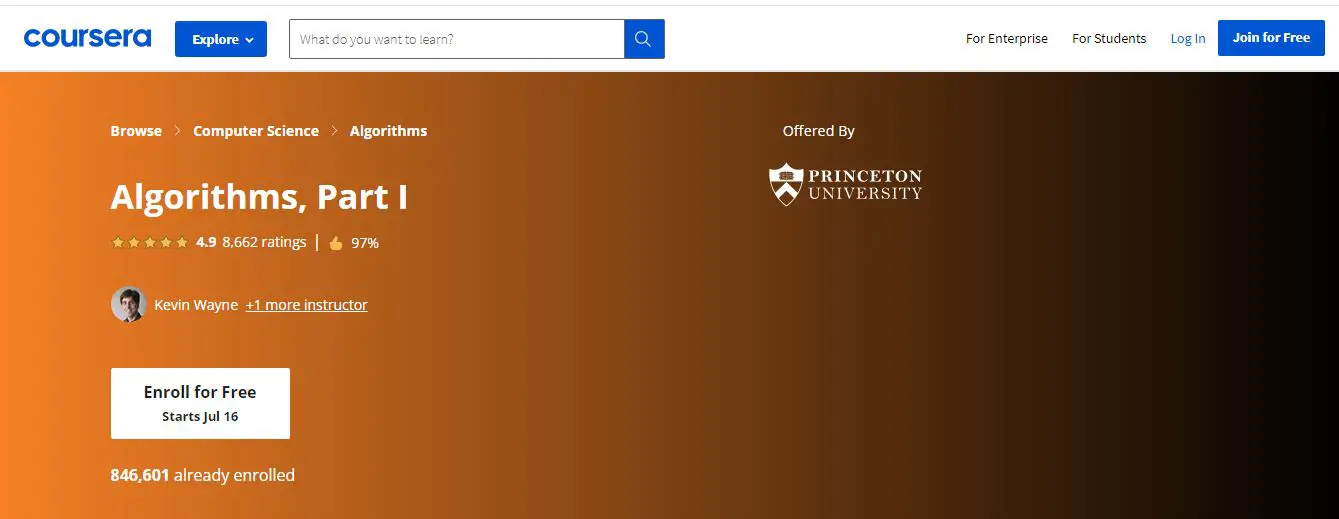Click the Log In link
This screenshot has width=1339, height=519.
click(1188, 39)
